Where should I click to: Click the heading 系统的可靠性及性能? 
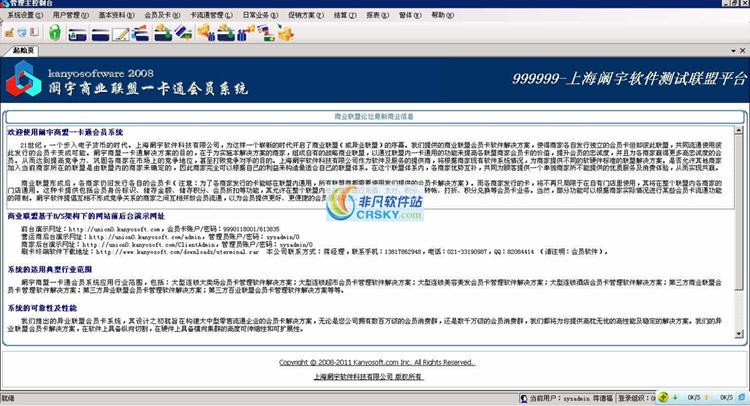tap(42, 308)
